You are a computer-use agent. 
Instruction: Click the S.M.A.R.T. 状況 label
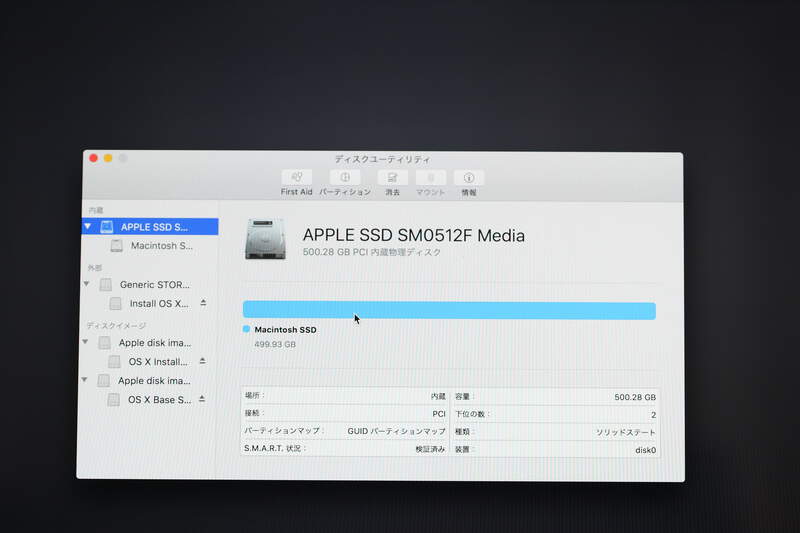tap(274, 448)
